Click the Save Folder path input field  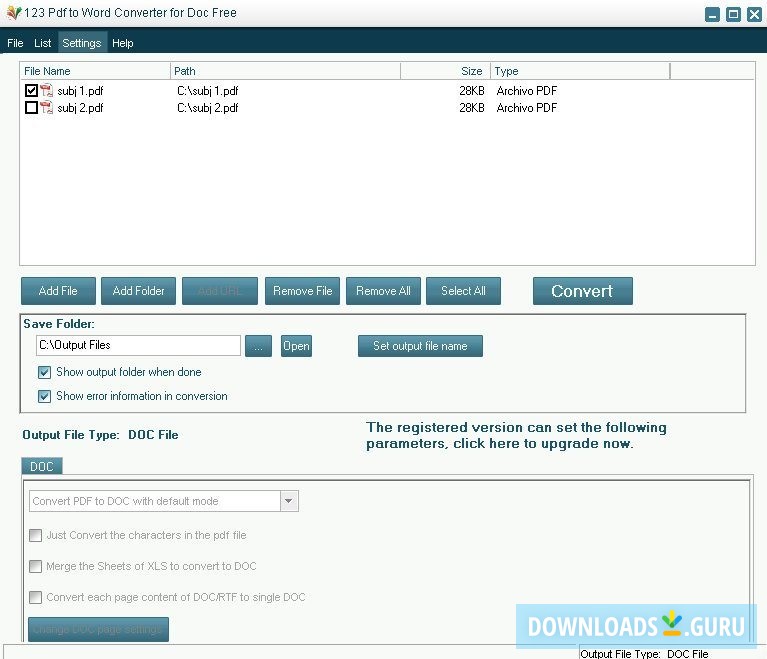tap(138, 345)
